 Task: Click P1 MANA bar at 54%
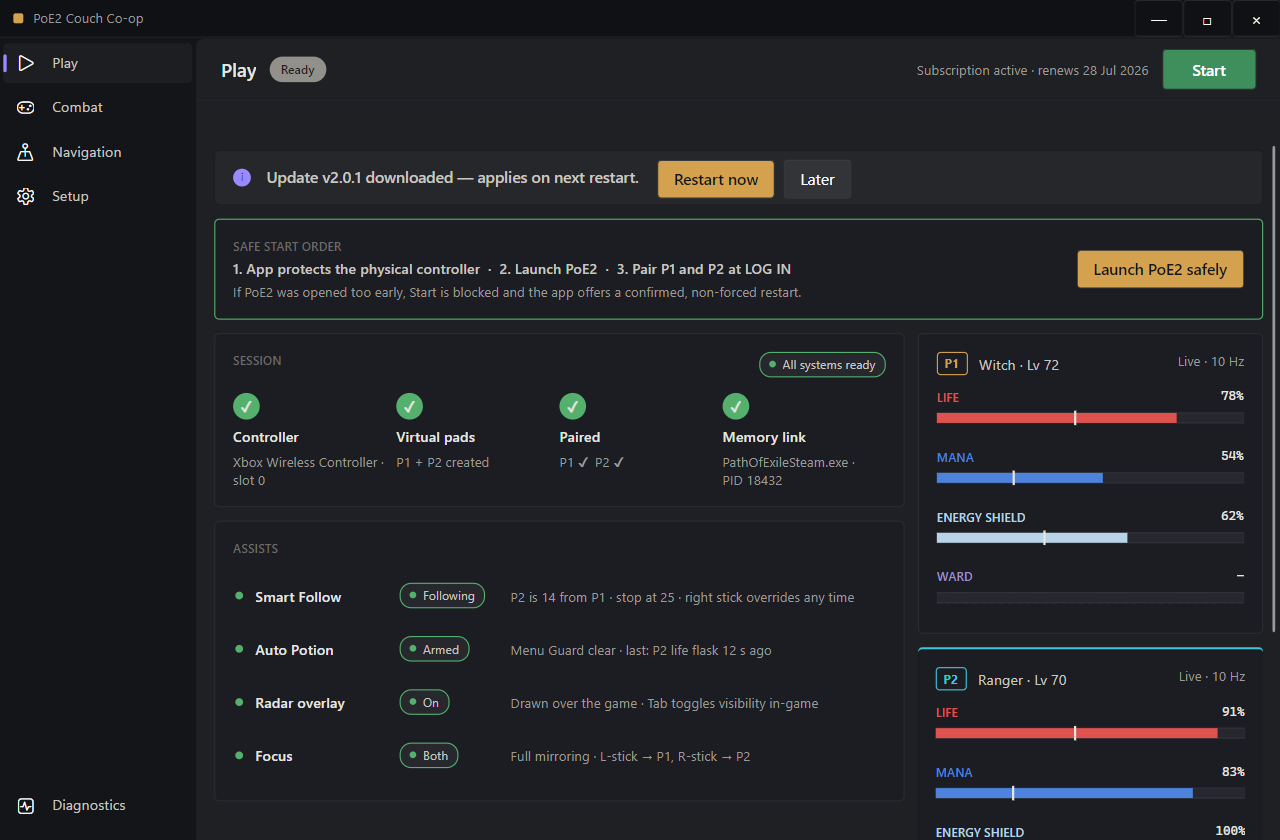click(x=1090, y=477)
